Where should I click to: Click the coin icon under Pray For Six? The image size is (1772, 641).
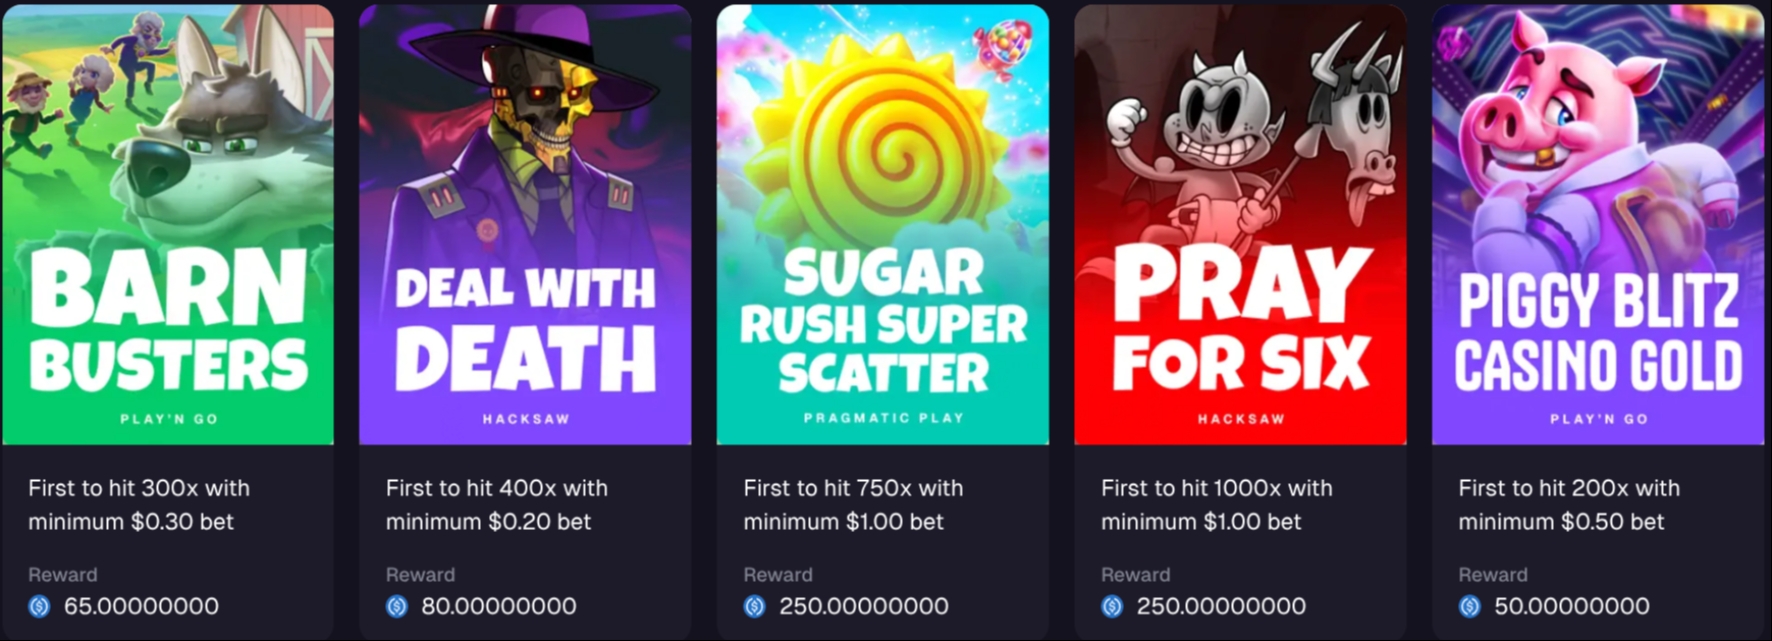(x=1110, y=606)
